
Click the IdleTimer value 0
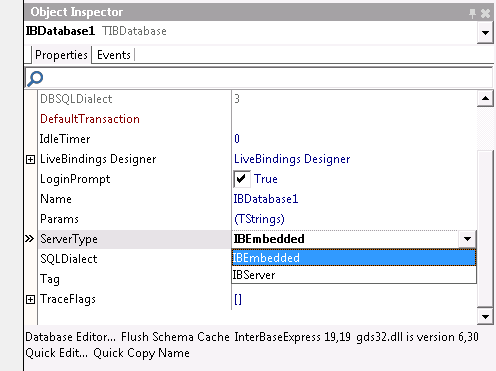(x=237, y=139)
